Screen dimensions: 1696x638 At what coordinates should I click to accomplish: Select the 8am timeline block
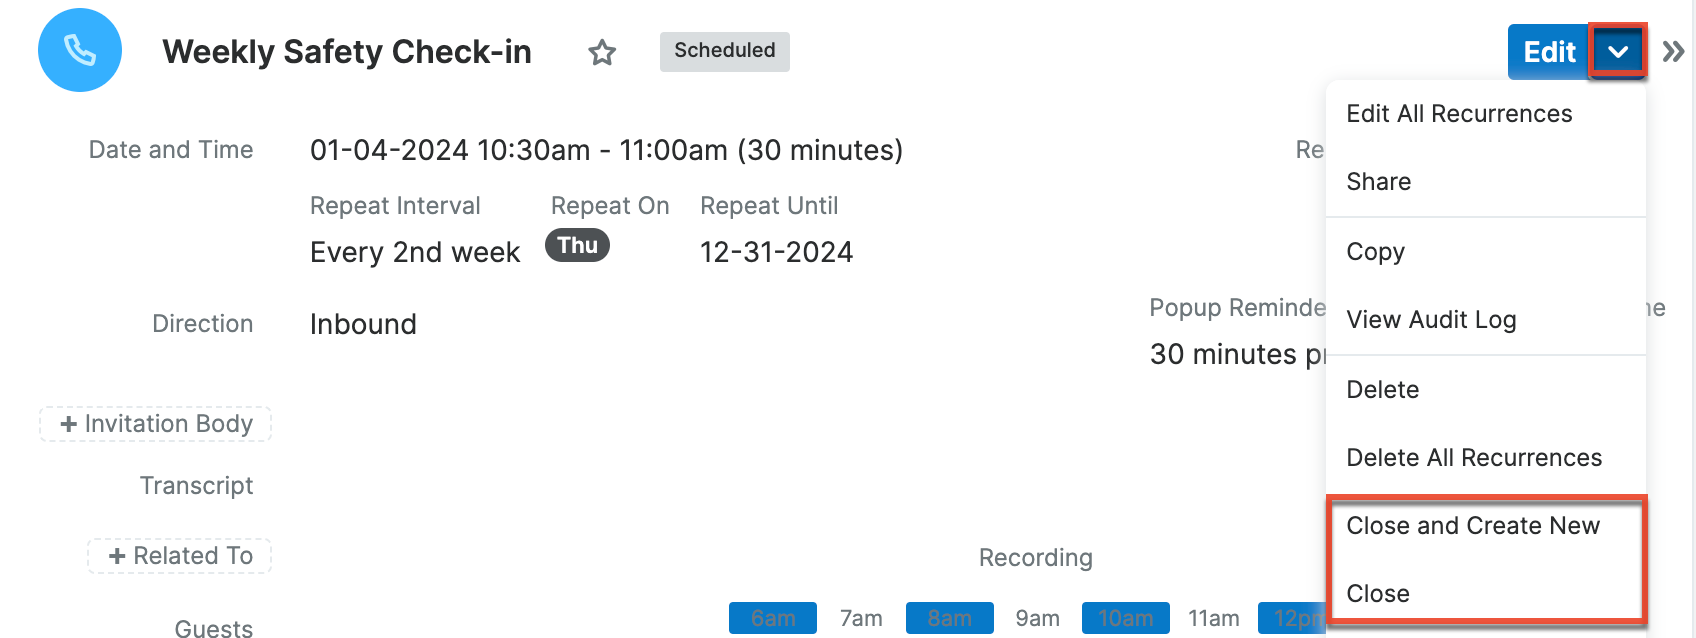(x=949, y=618)
